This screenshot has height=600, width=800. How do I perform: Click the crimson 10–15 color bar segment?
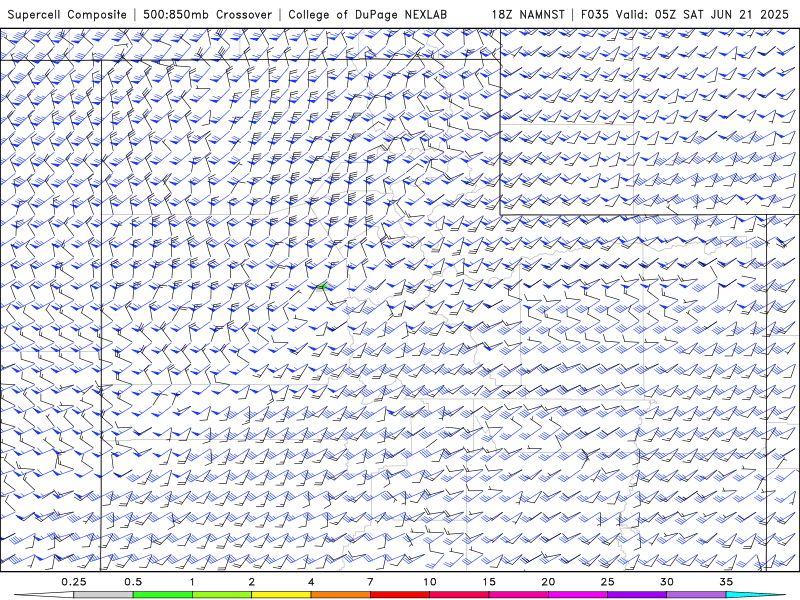pyautogui.click(x=459, y=595)
